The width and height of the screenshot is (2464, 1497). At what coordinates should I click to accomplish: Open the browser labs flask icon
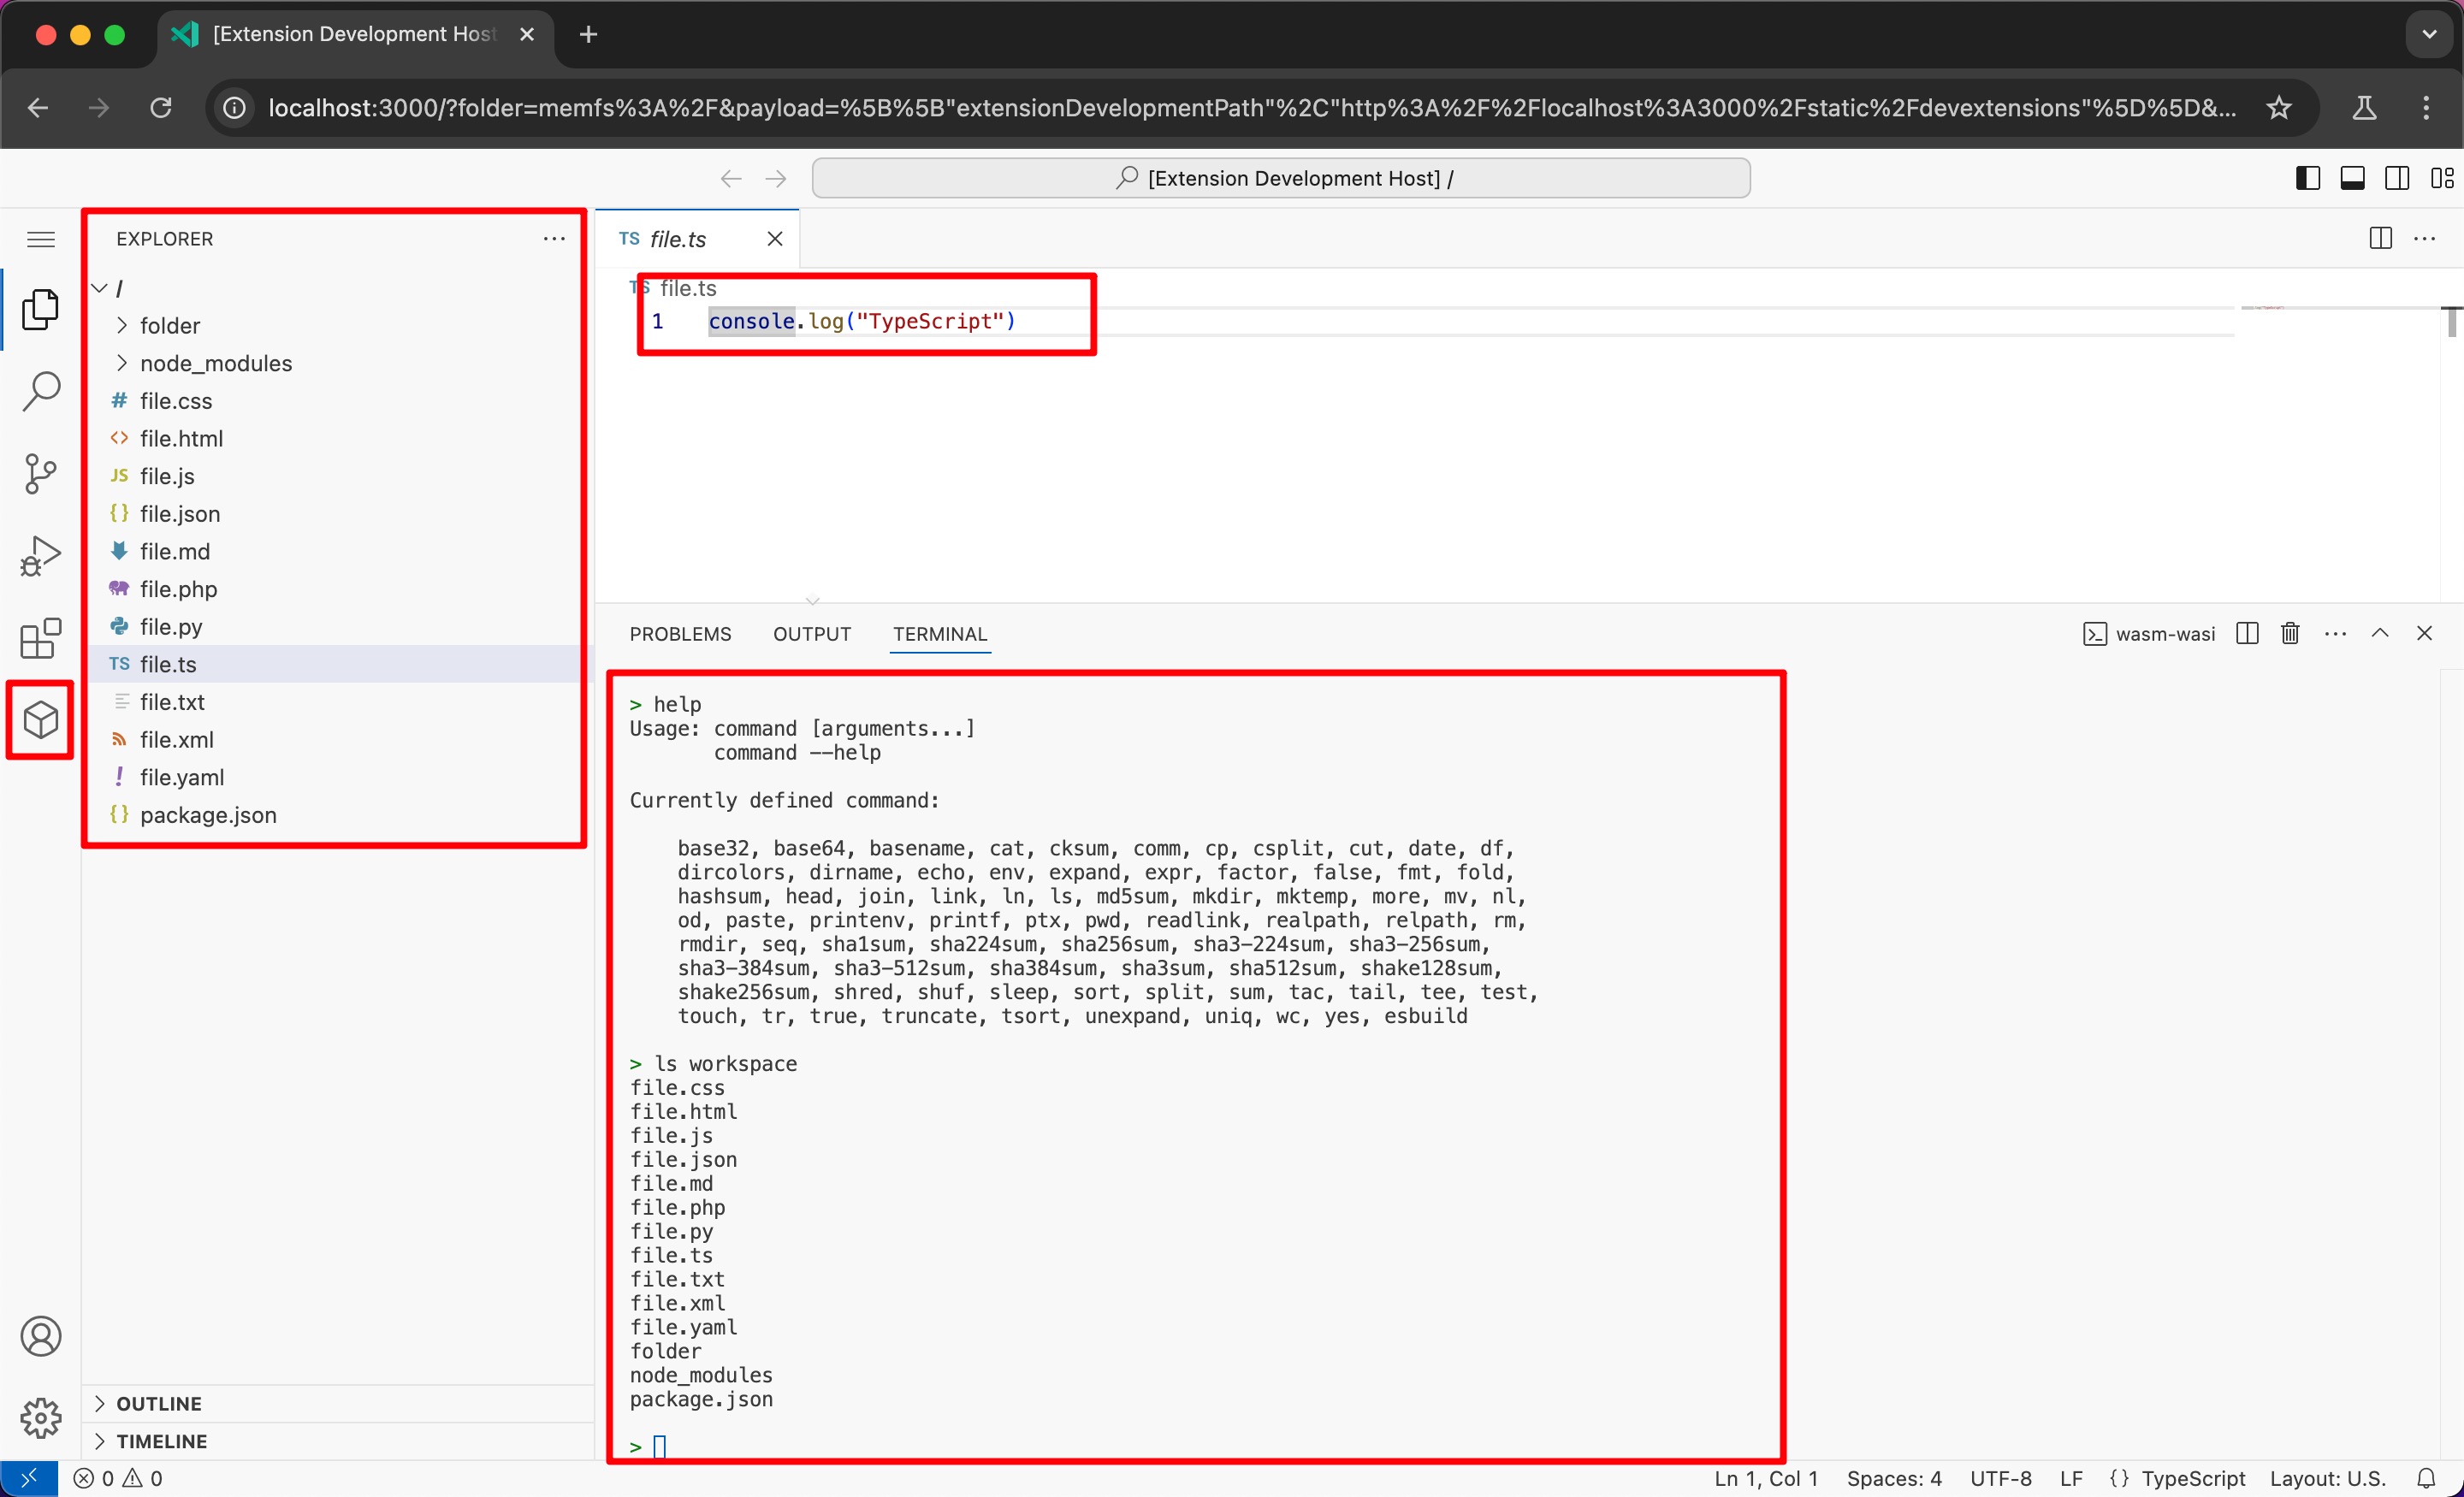2364,108
